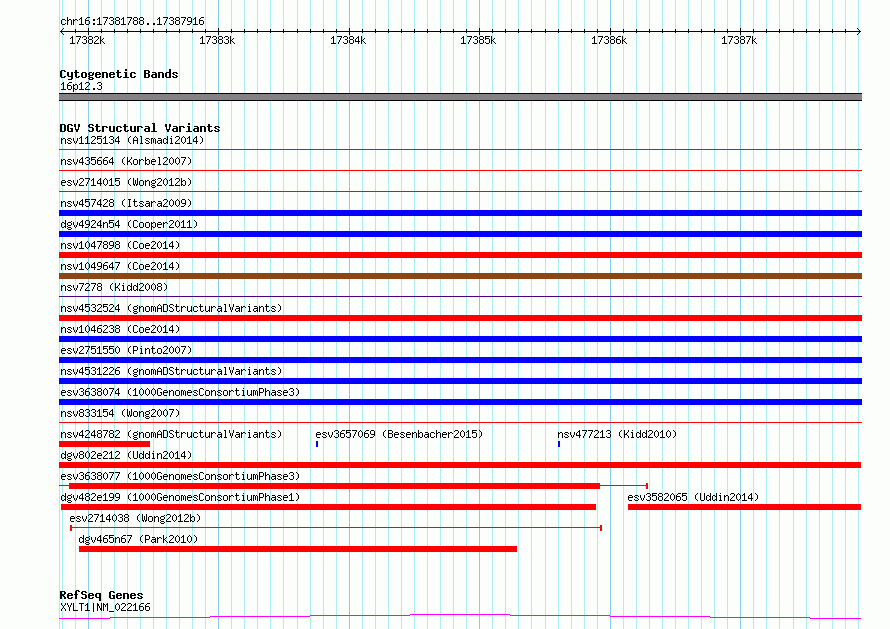The width and height of the screenshot is (890, 629).
Task: Click nsv477213 (Kidd2010) variant label
Action: click(x=617, y=434)
